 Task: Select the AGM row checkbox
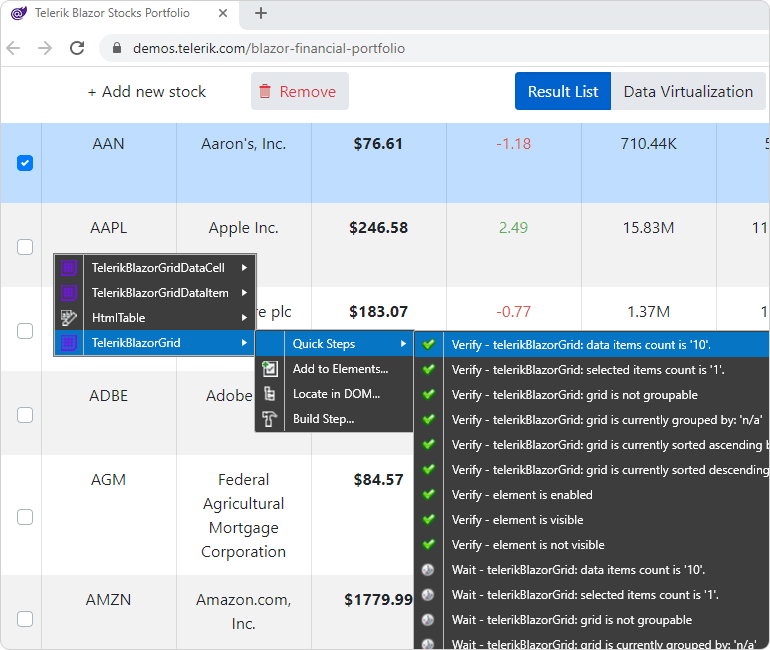click(x=25, y=517)
